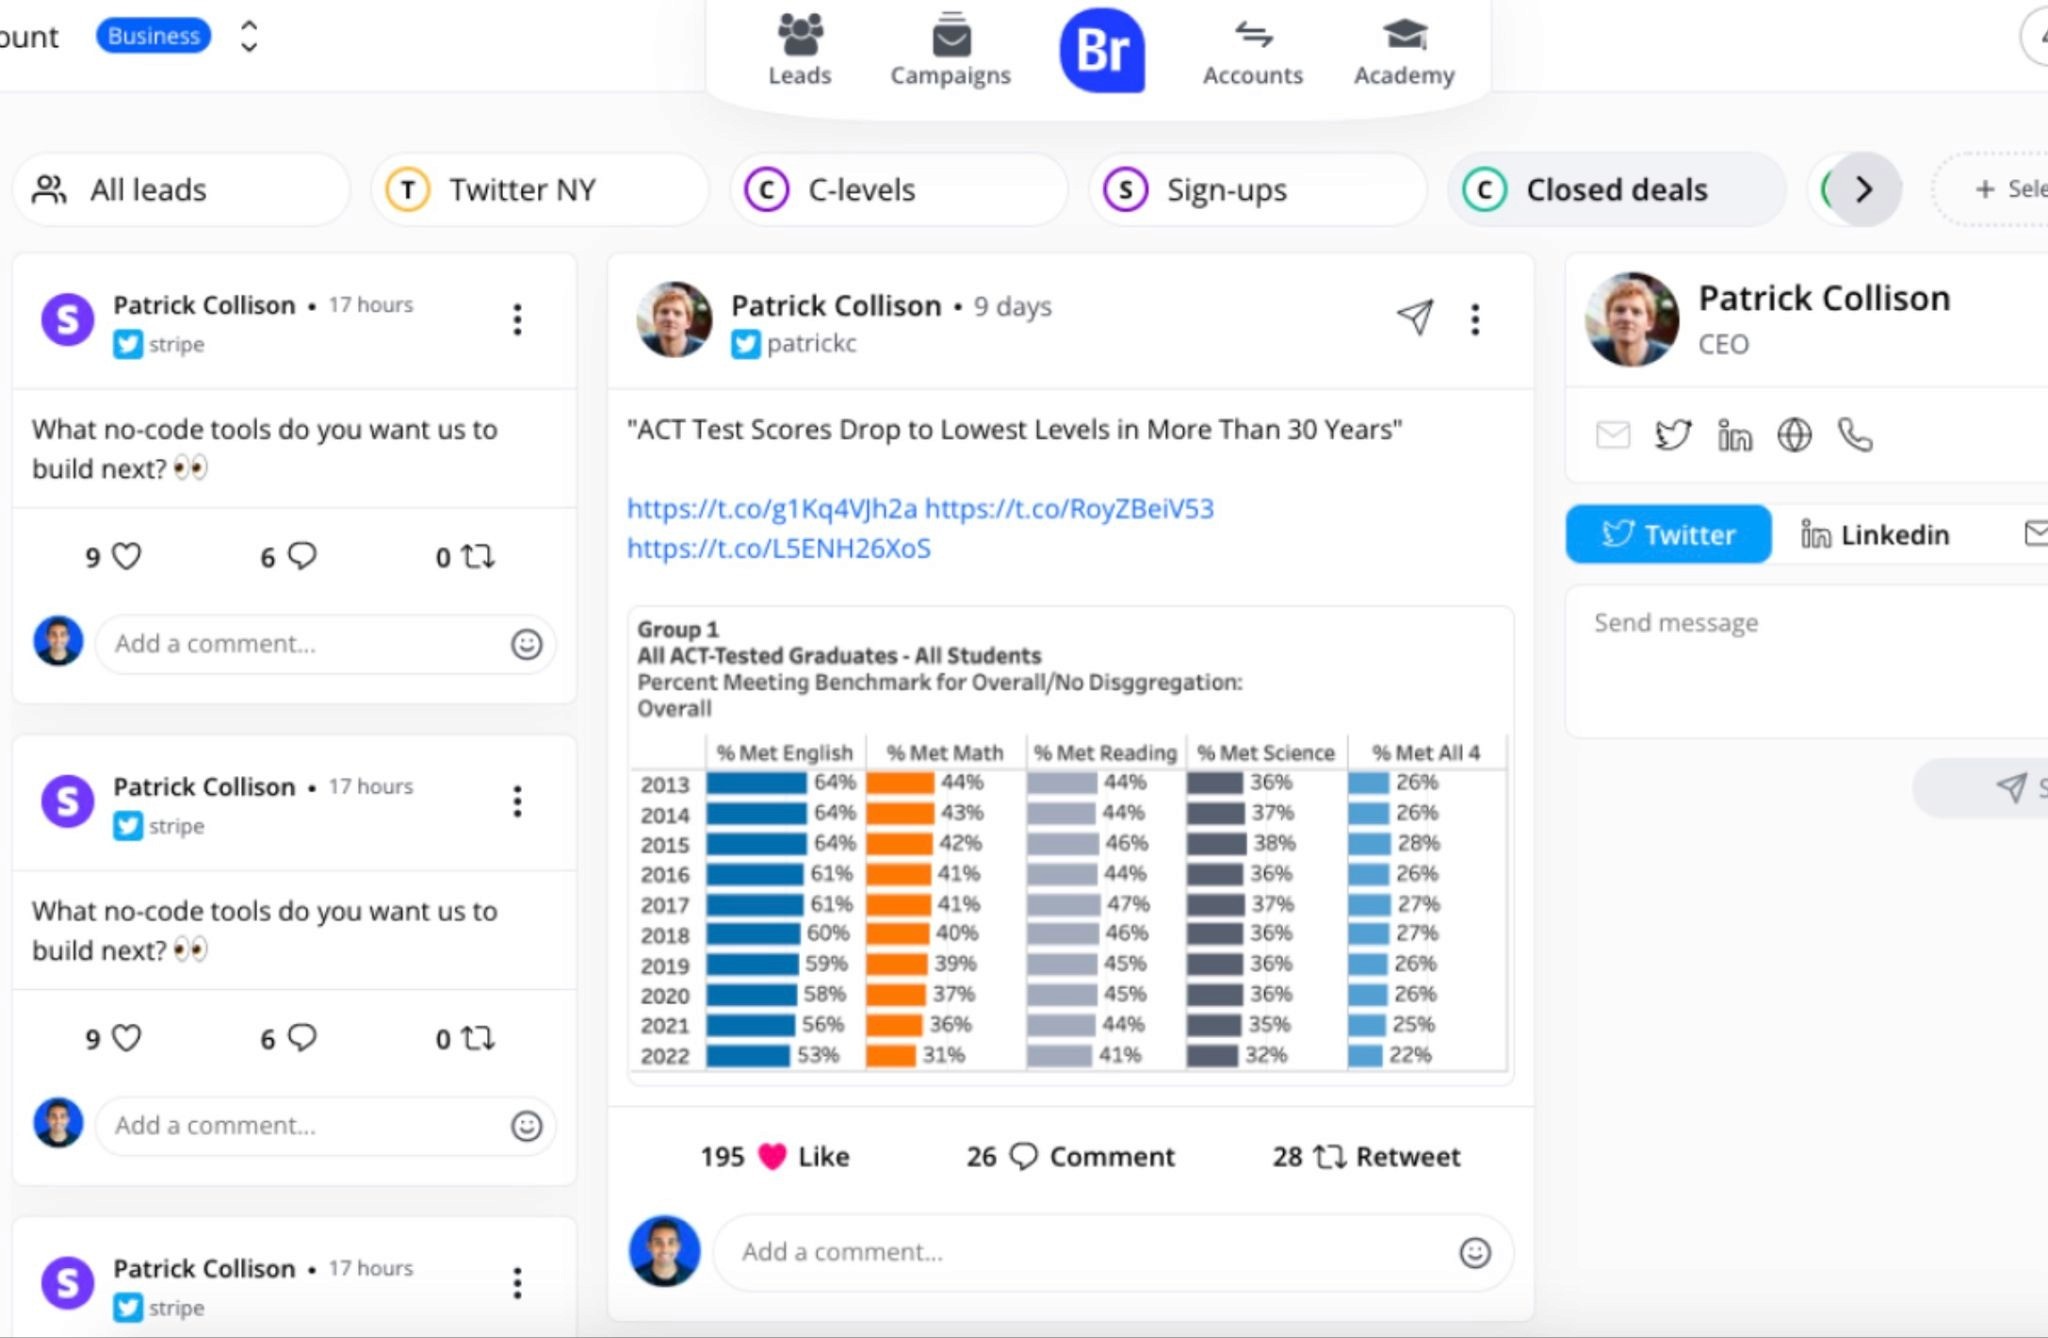2048x1338 pixels.
Task: Open emoji picker in first stripe comment box
Action: 527,644
